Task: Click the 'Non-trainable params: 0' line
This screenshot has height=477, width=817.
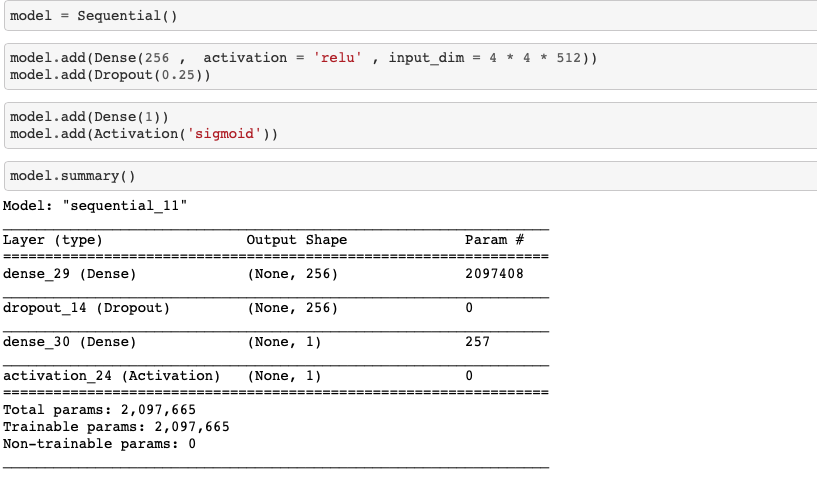Action: 99,444
